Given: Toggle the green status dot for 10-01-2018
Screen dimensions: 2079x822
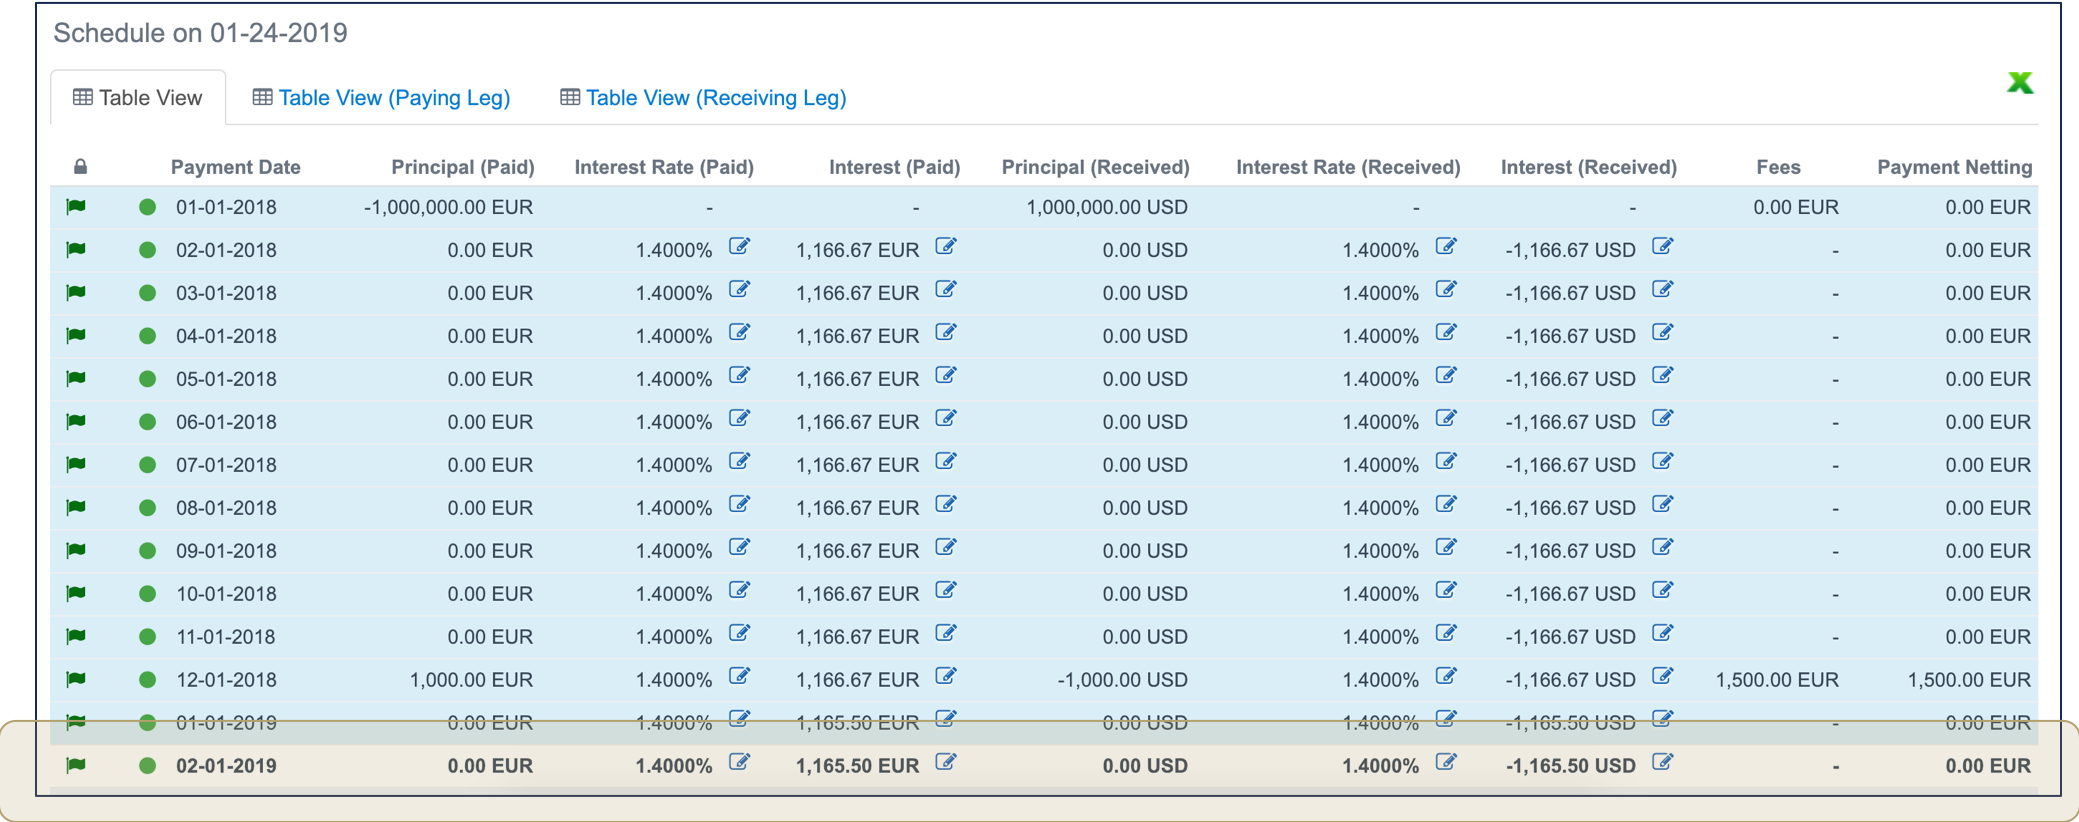Looking at the screenshot, I should (x=147, y=594).
